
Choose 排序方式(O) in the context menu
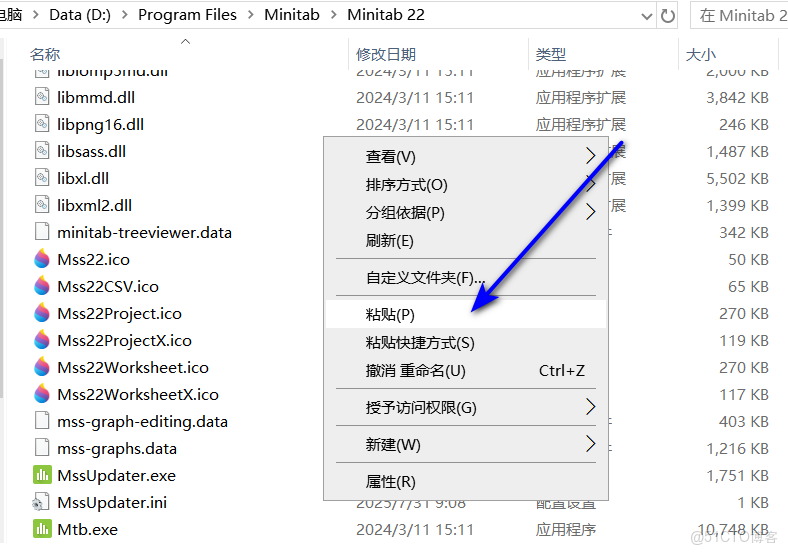[x=465, y=184]
